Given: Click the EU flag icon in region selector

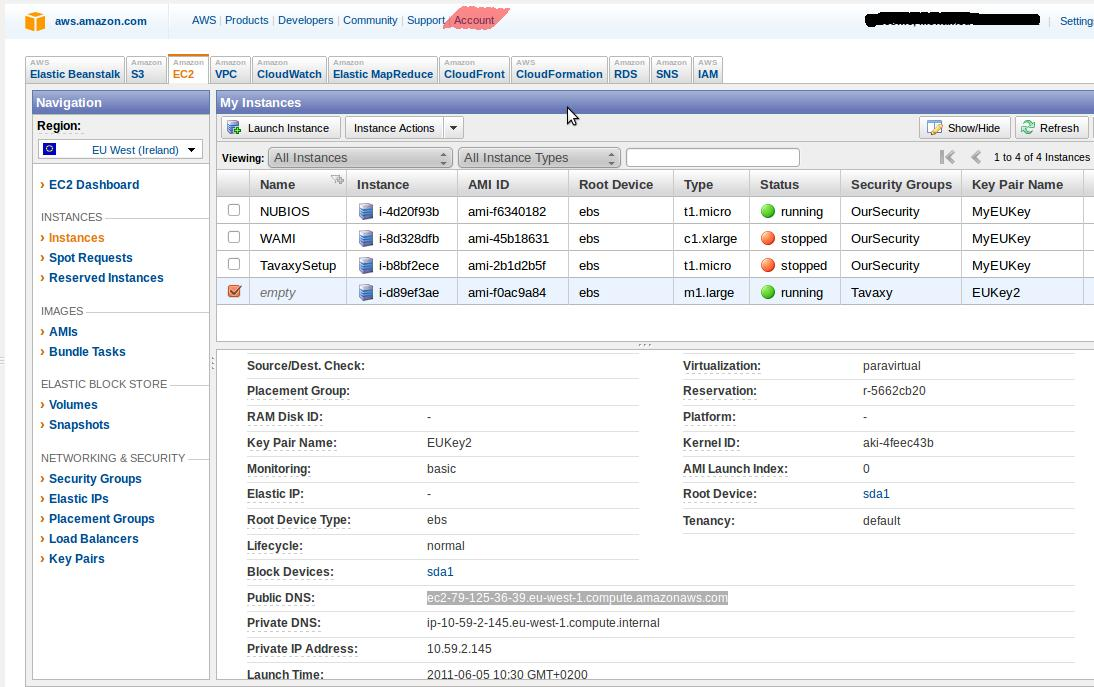Looking at the screenshot, I should click(50, 149).
